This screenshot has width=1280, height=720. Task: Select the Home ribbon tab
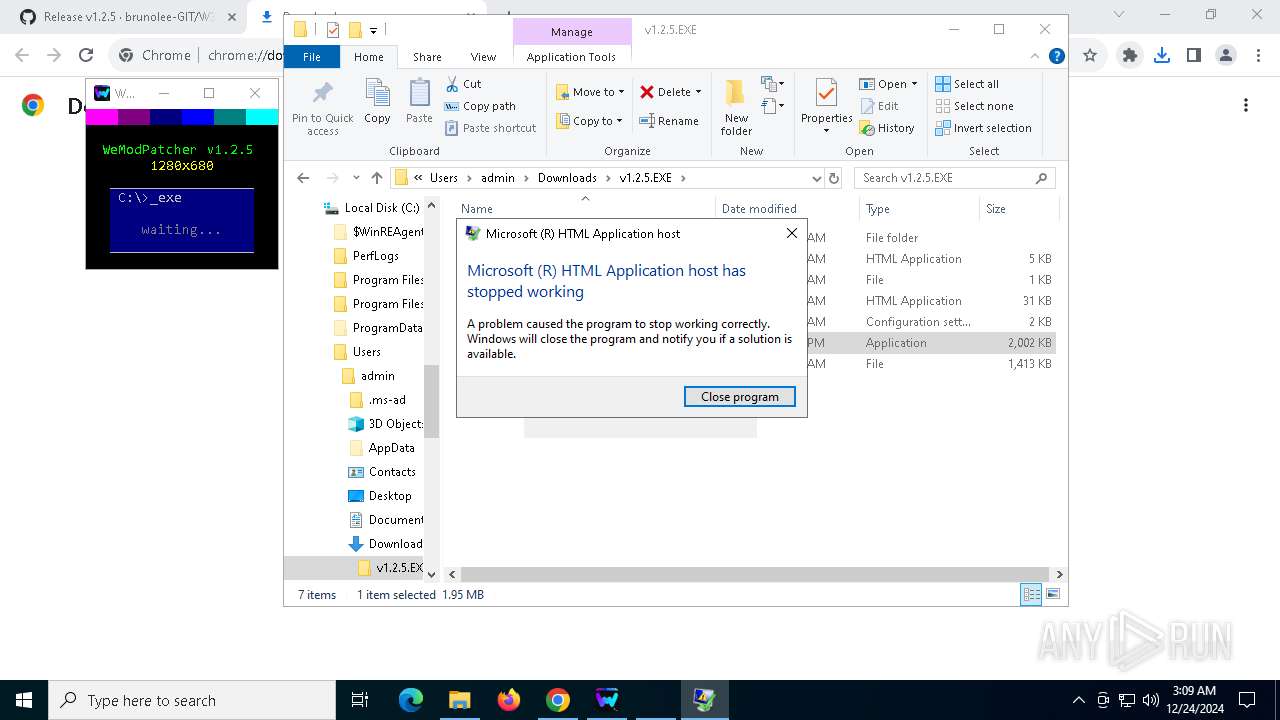[x=368, y=57]
